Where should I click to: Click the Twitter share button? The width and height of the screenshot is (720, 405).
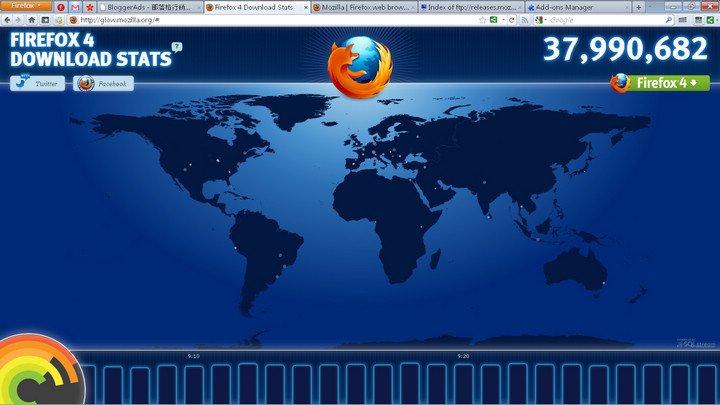[38, 84]
